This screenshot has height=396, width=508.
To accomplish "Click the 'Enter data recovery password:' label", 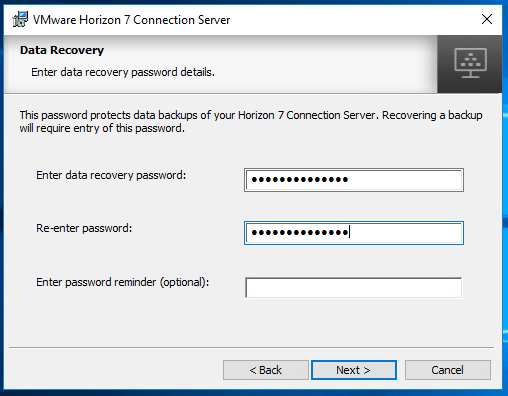I will click(111, 175).
